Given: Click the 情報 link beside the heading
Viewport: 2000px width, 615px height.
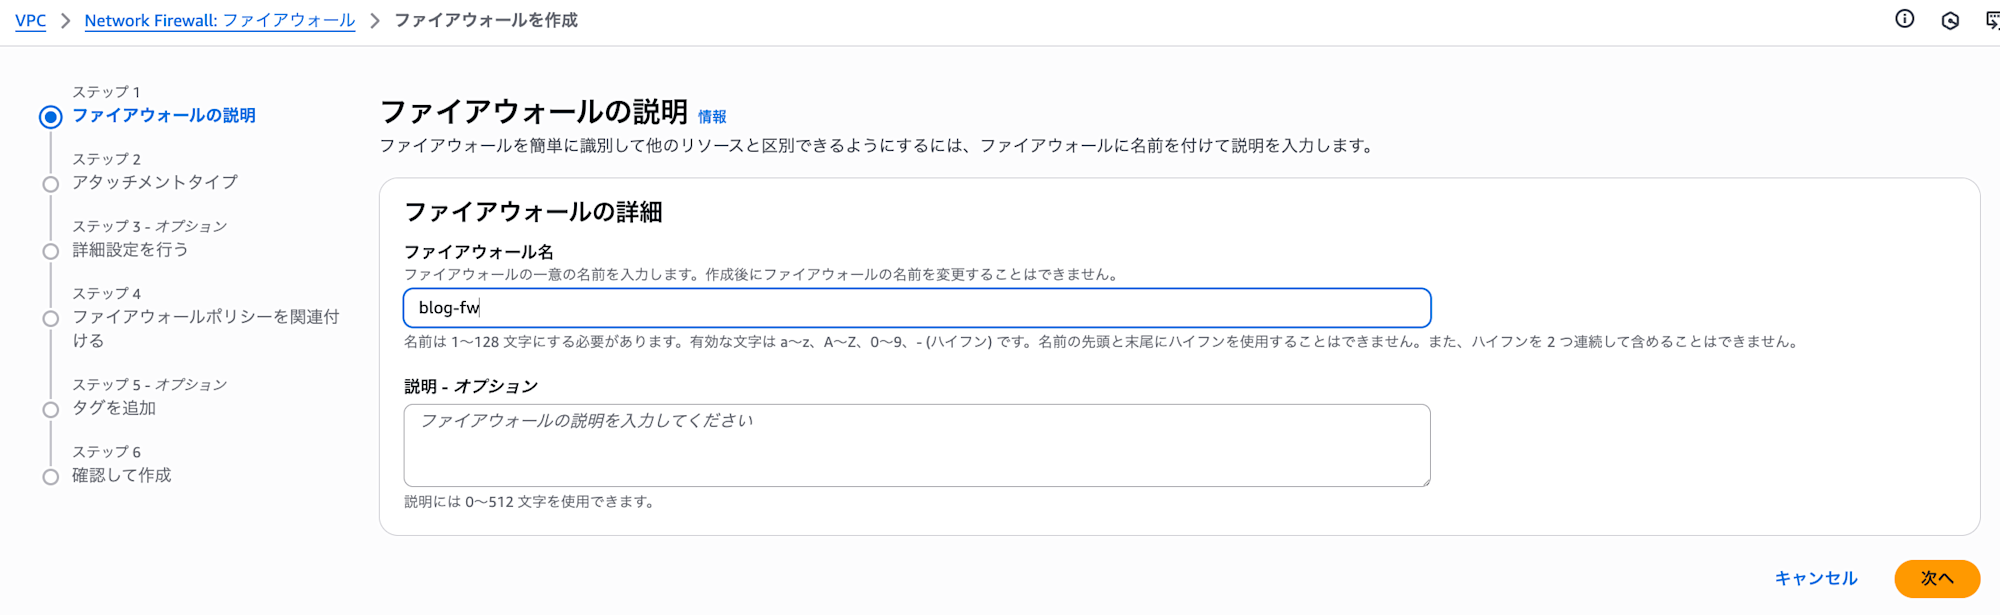Looking at the screenshot, I should click(712, 117).
